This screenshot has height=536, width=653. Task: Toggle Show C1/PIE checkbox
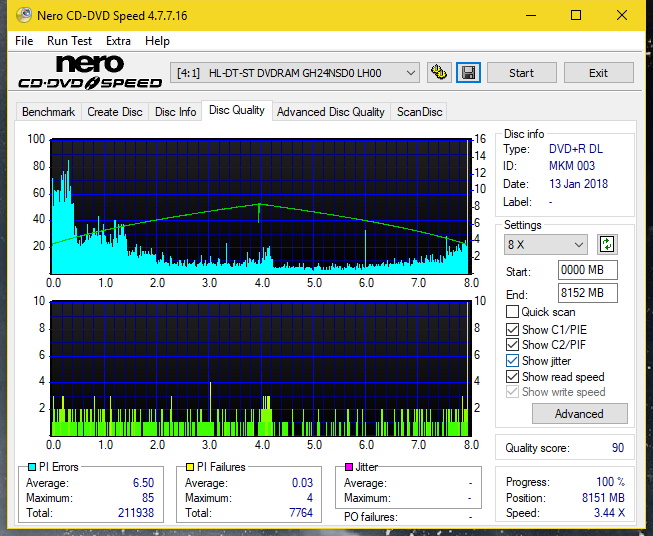(512, 329)
